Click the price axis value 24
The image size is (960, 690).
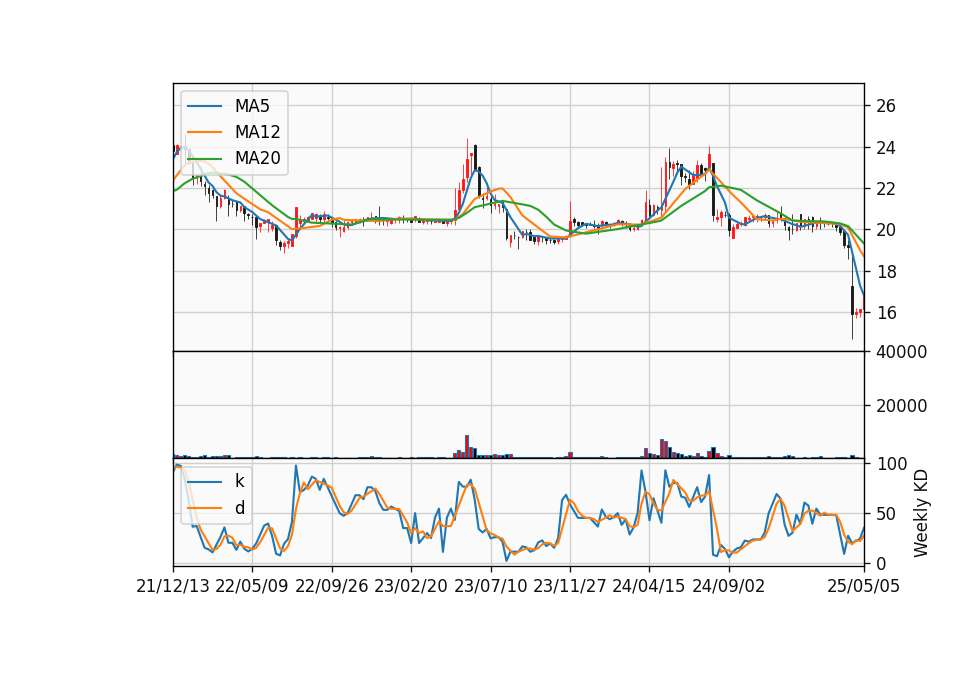coord(886,148)
